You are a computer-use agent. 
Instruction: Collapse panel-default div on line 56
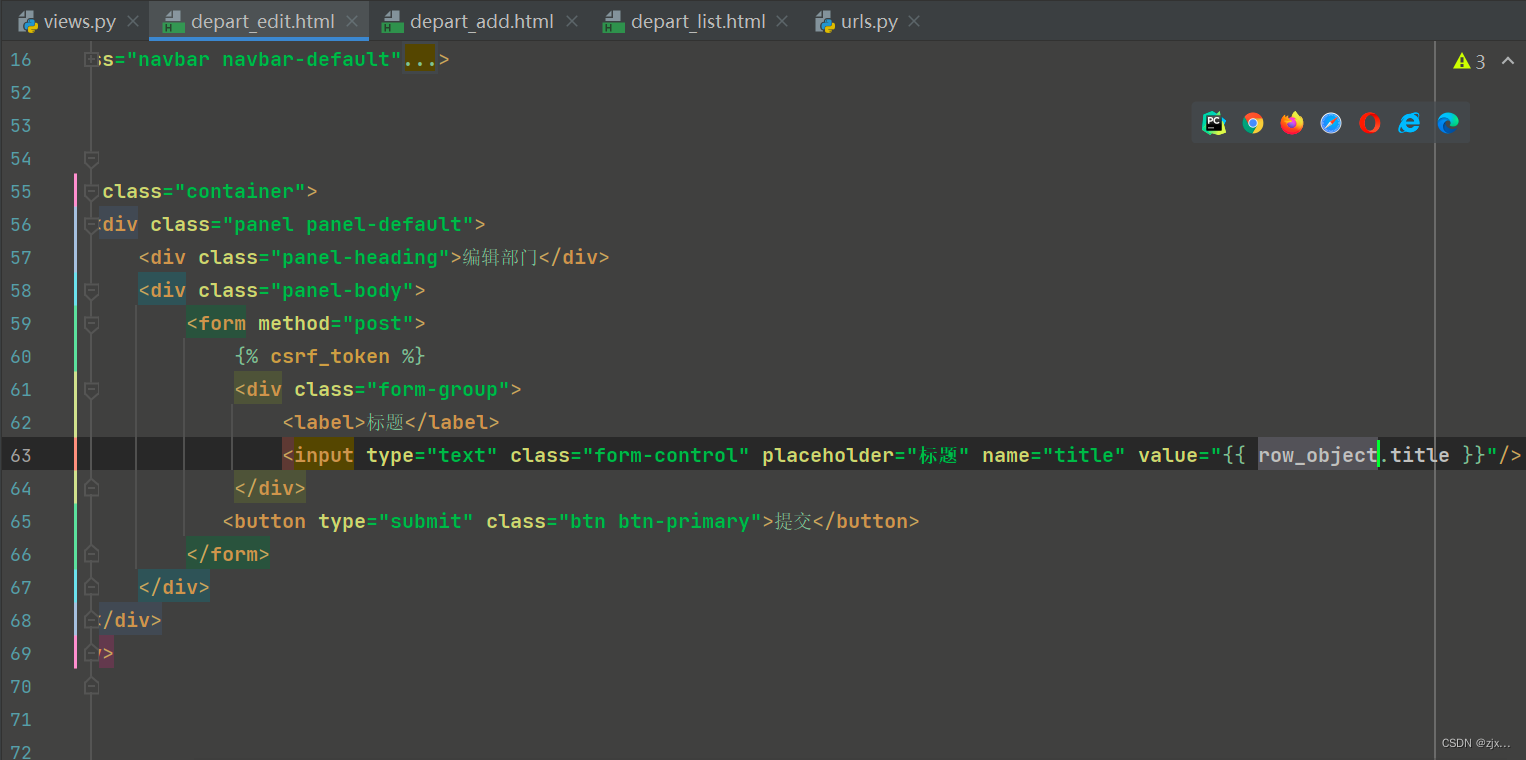coord(91,224)
